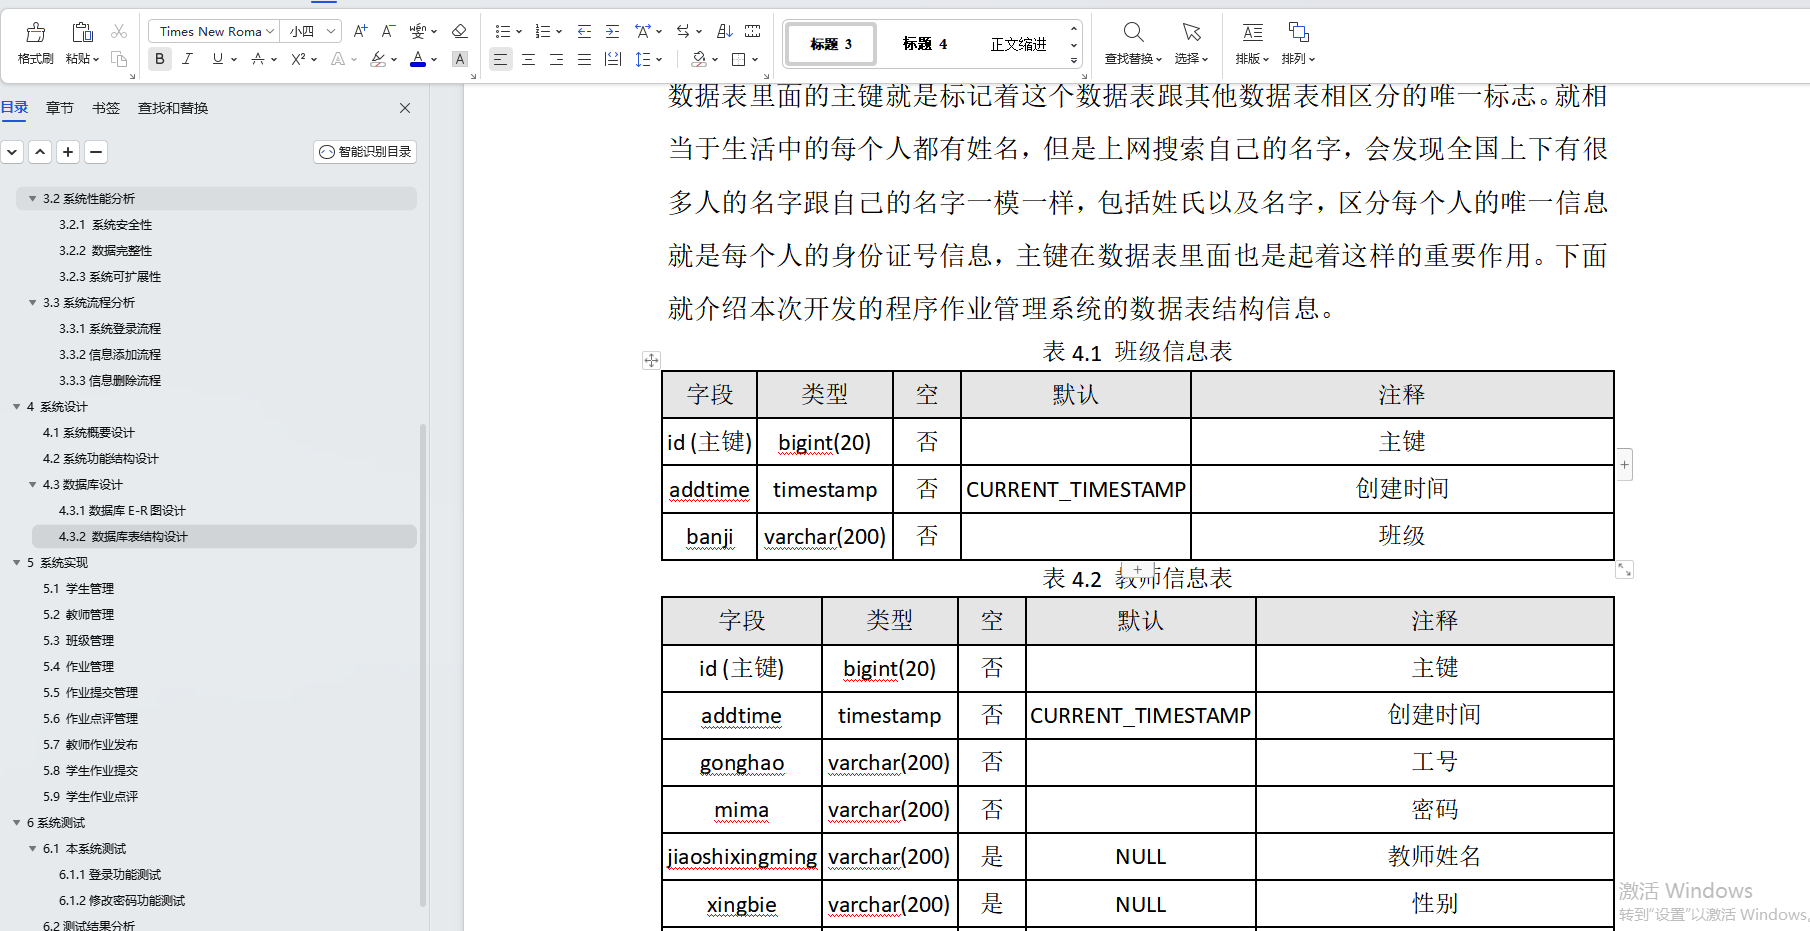The height and width of the screenshot is (931, 1810).
Task: Increase font size with the A+ icon
Action: tap(359, 31)
